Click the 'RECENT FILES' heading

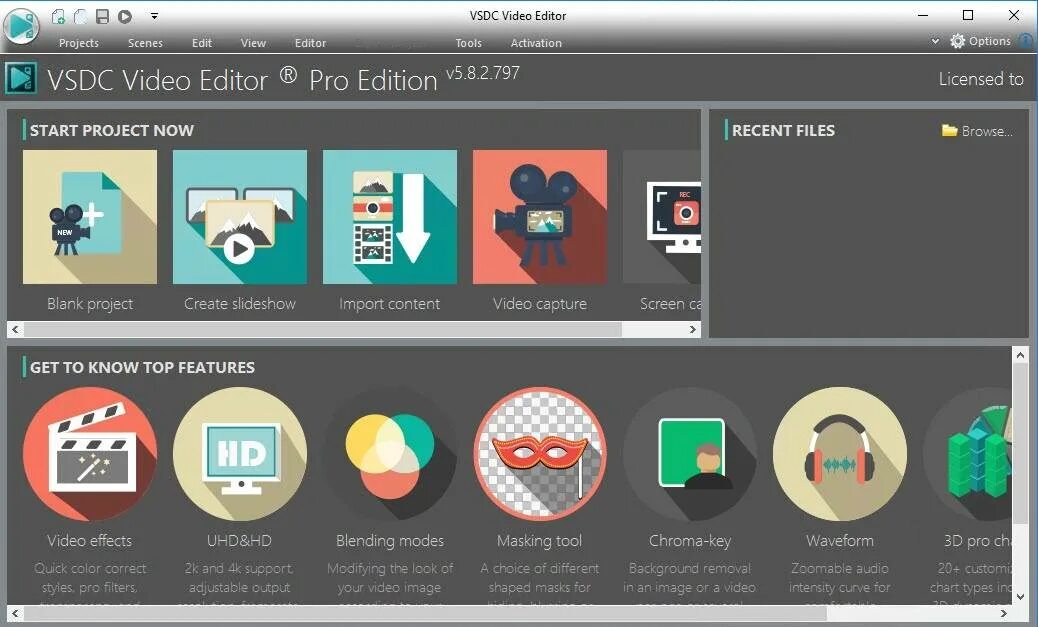click(783, 130)
